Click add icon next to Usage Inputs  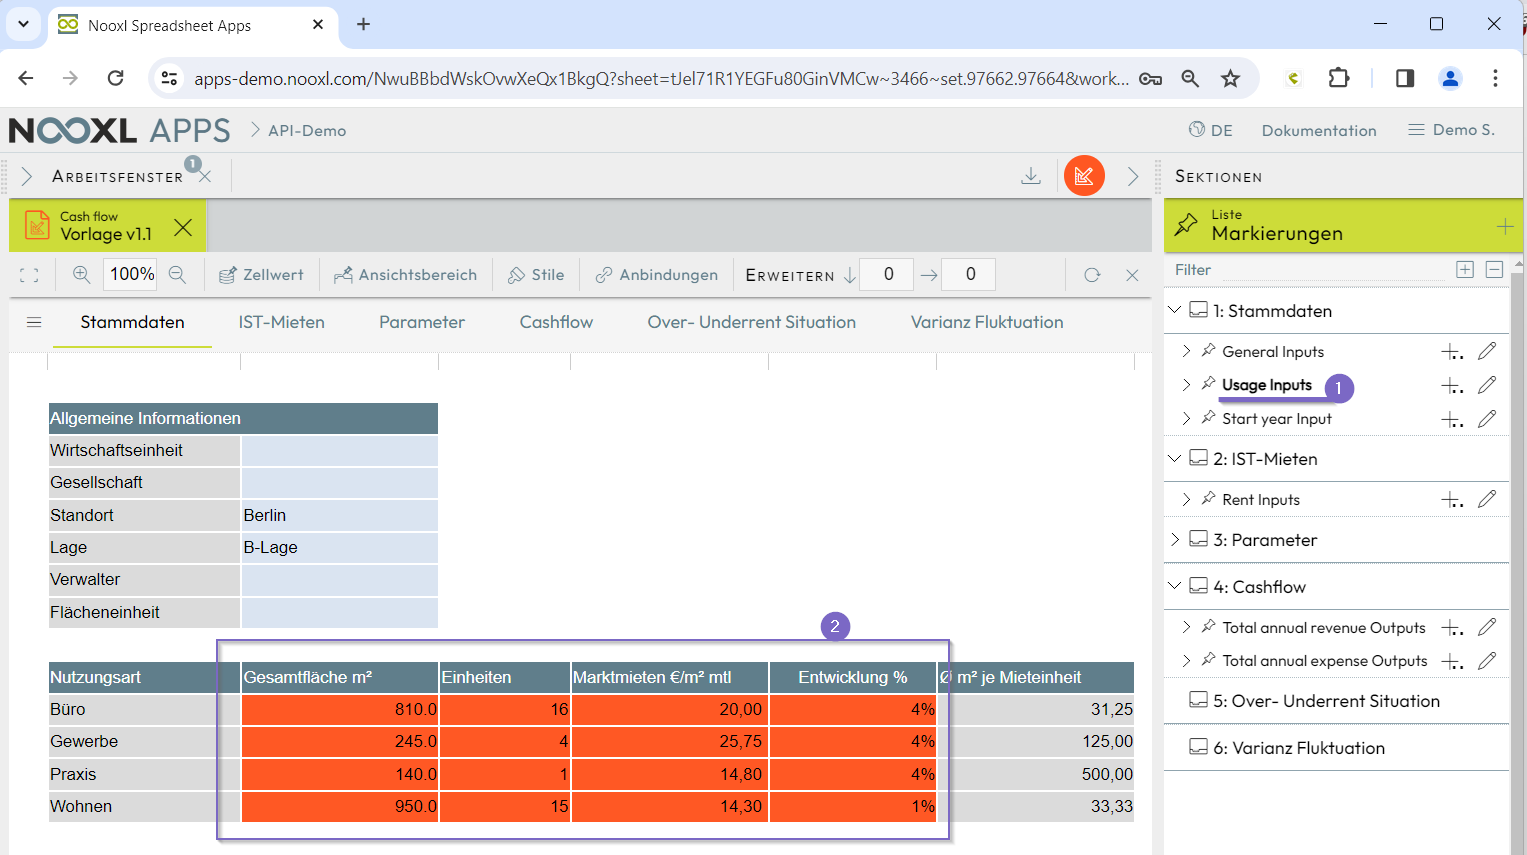[1452, 386]
